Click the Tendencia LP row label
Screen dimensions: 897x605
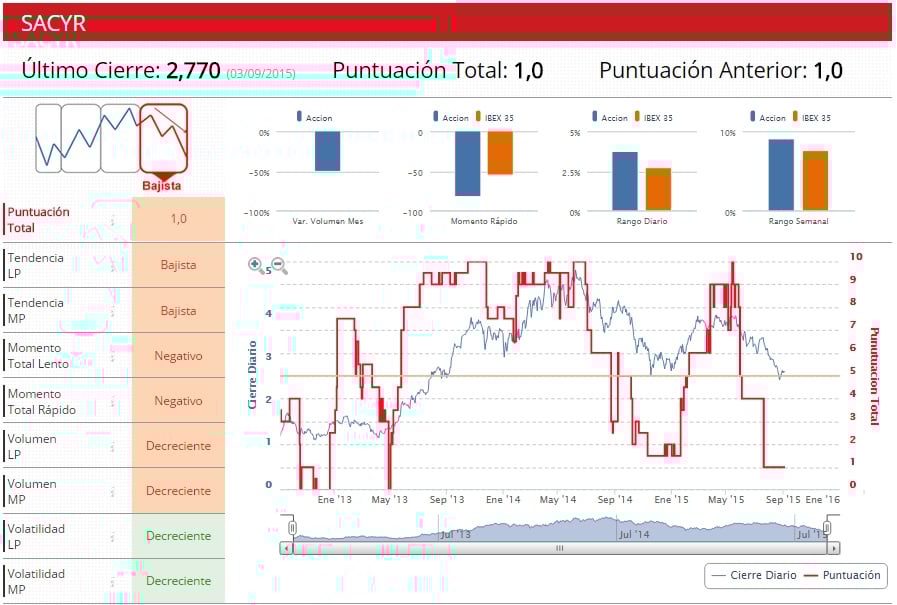click(x=35, y=265)
